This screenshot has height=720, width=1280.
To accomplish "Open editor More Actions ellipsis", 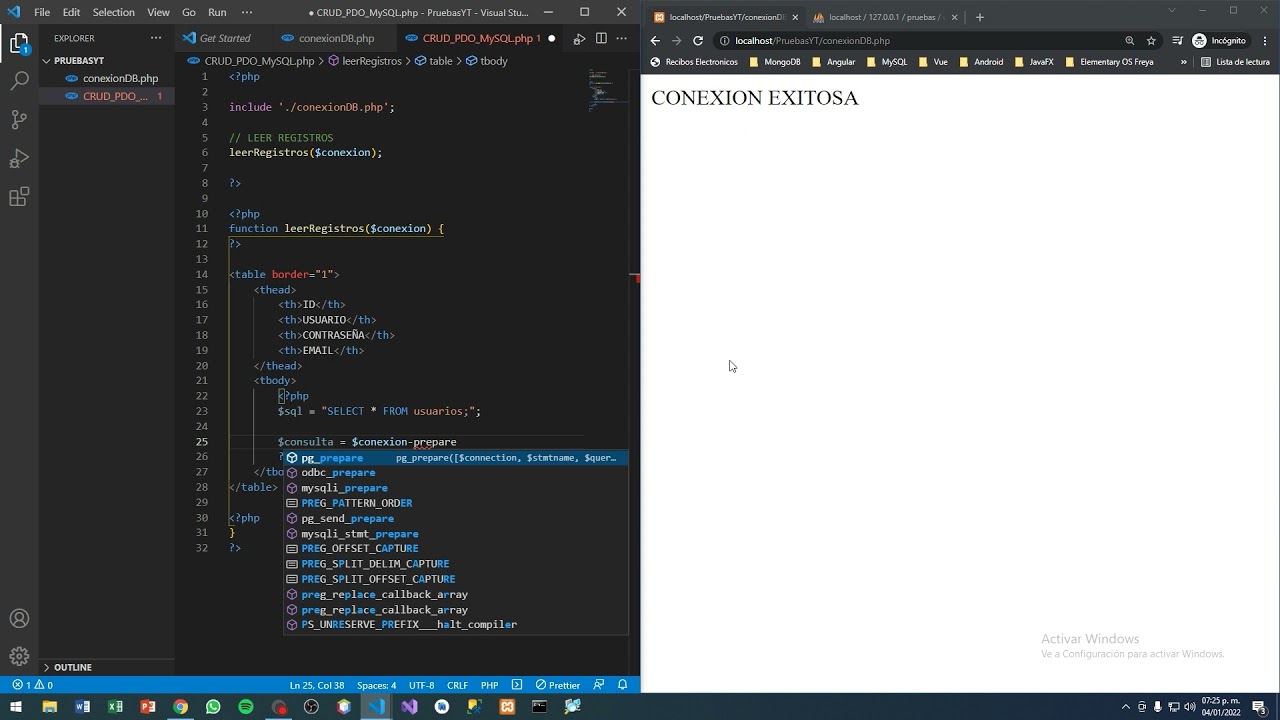I will [623, 38].
